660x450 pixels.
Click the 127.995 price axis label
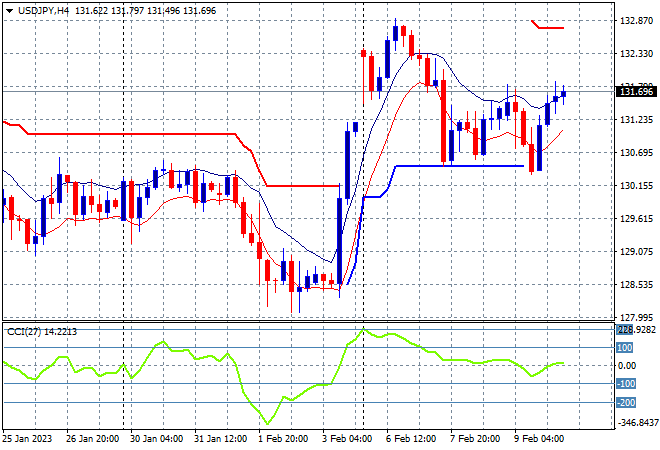[636, 317]
